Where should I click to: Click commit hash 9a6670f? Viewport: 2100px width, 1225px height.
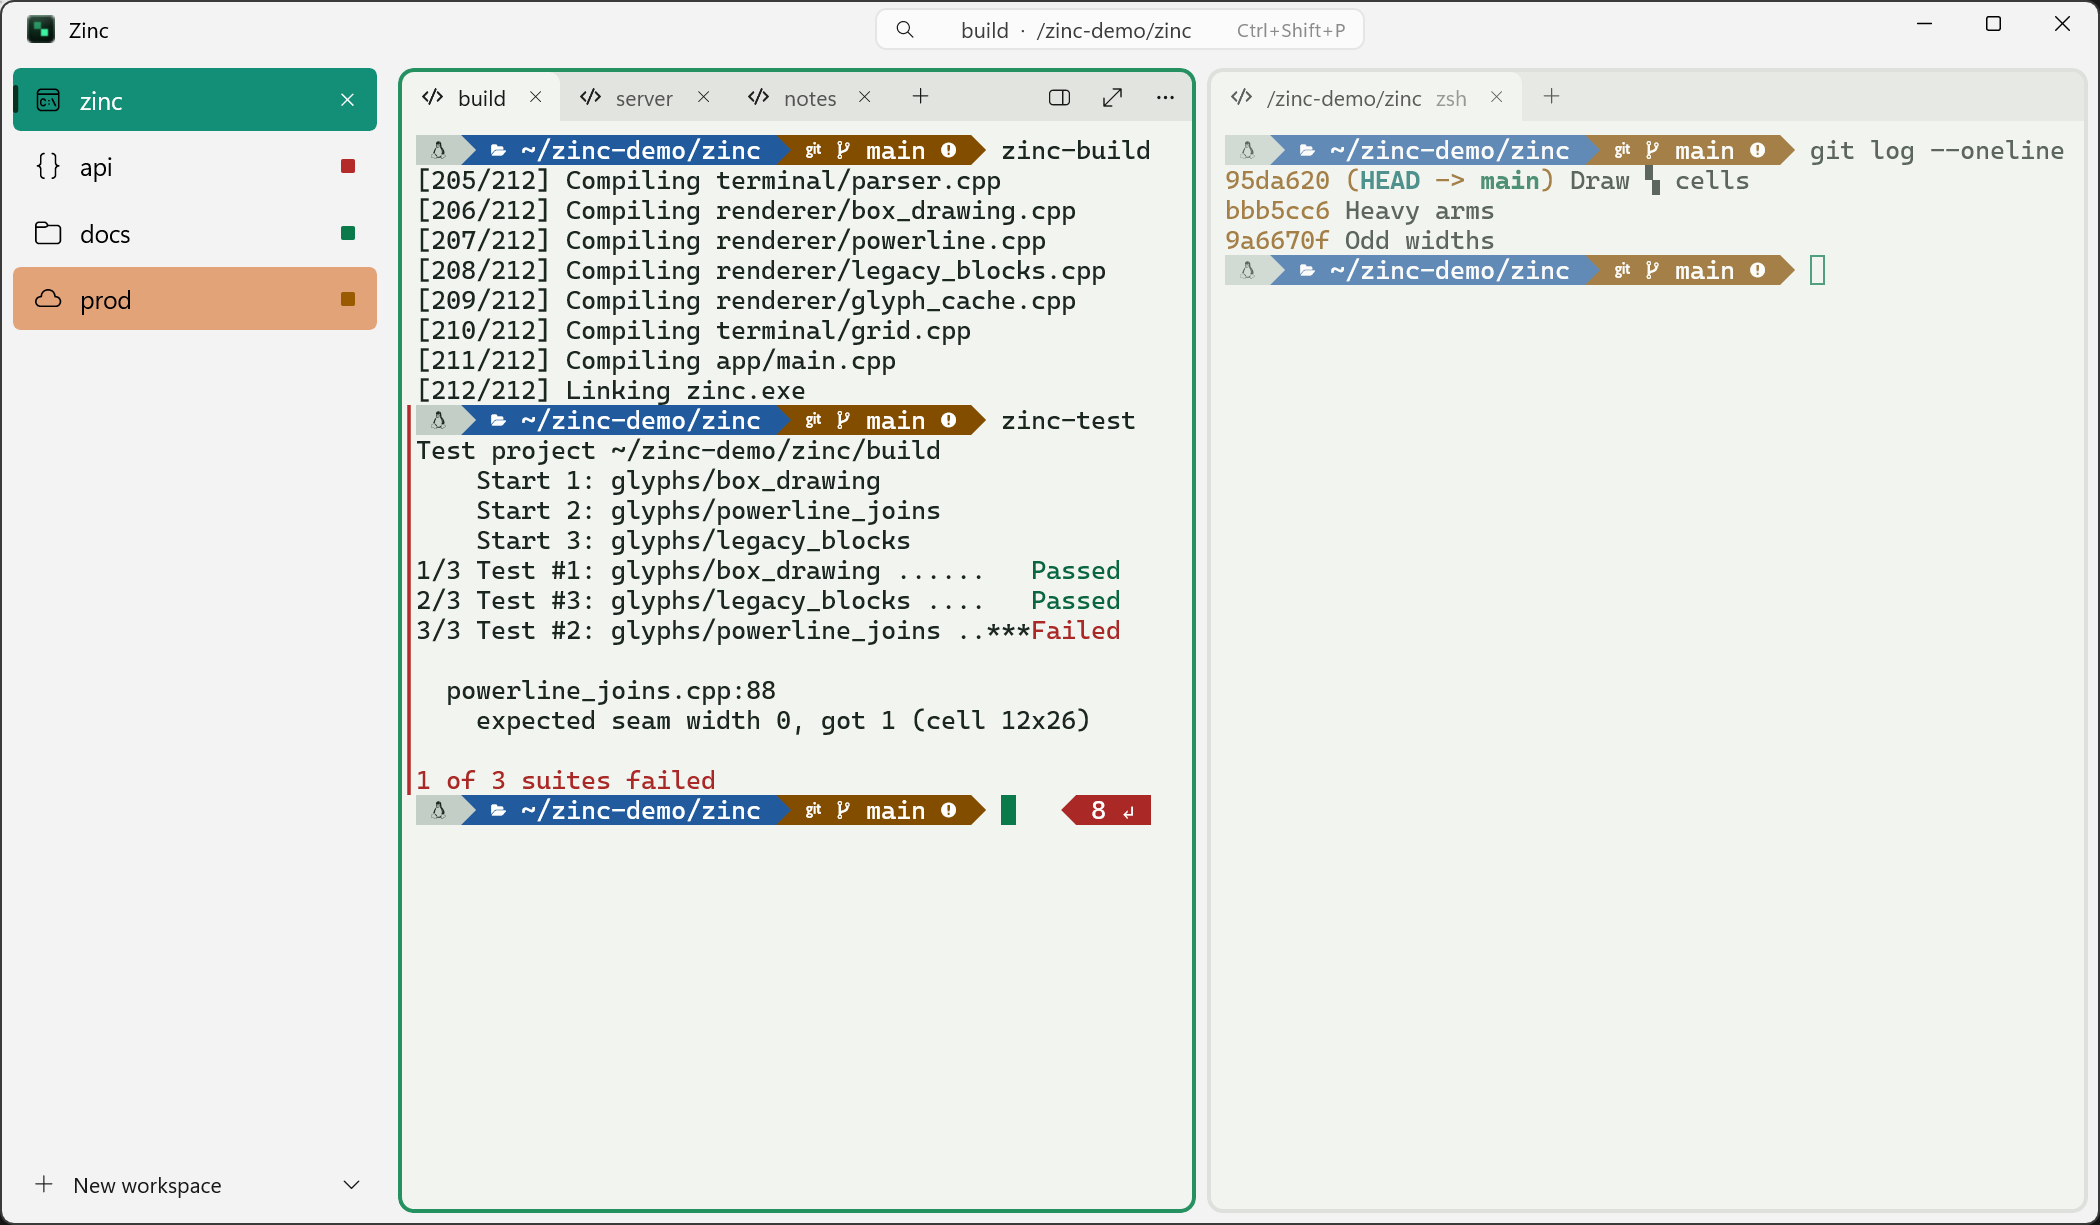tap(1277, 241)
